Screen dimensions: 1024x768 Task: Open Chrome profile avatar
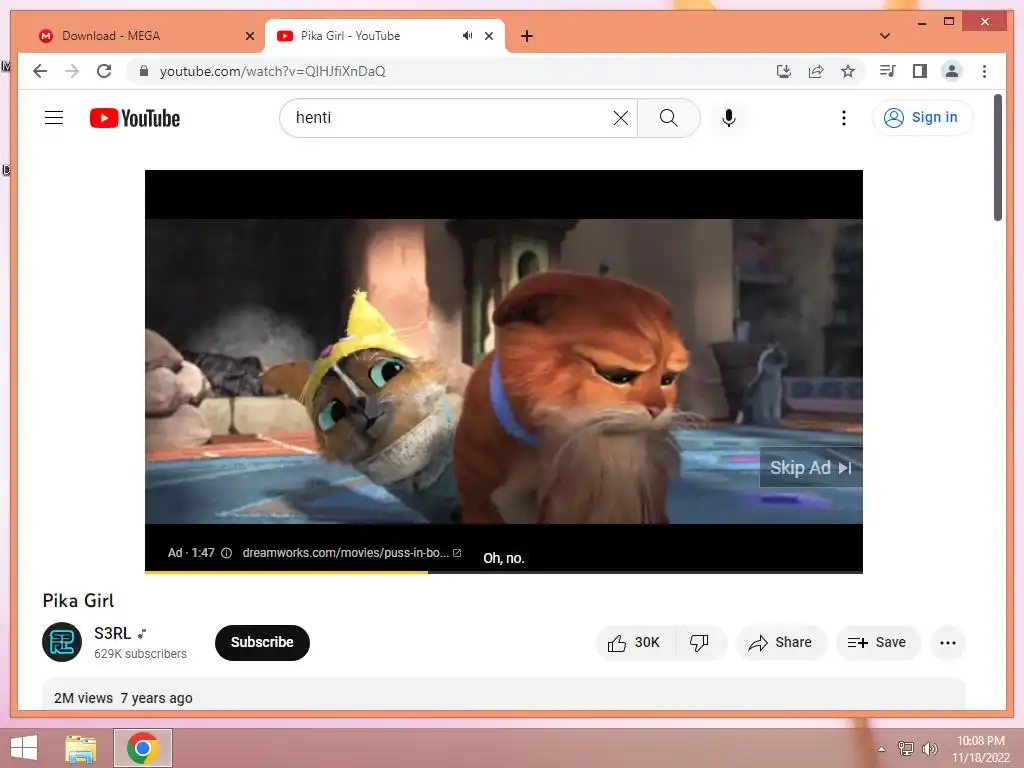(952, 71)
